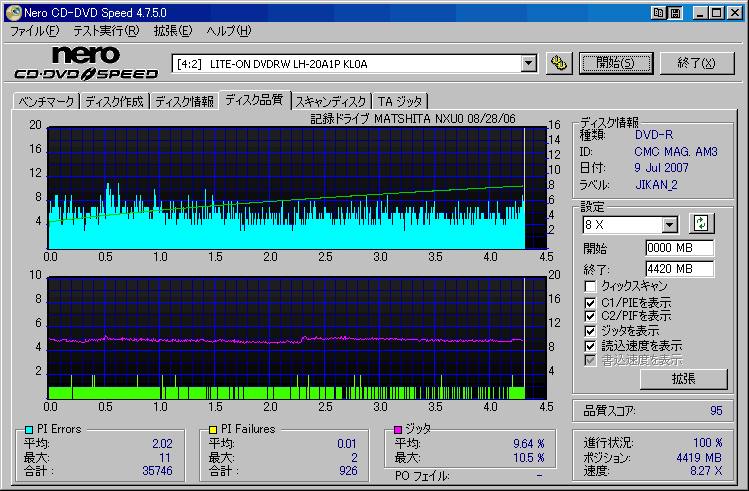Click the 開始 field showing 0000 MB
This screenshot has width=749, height=491.
coord(679,248)
